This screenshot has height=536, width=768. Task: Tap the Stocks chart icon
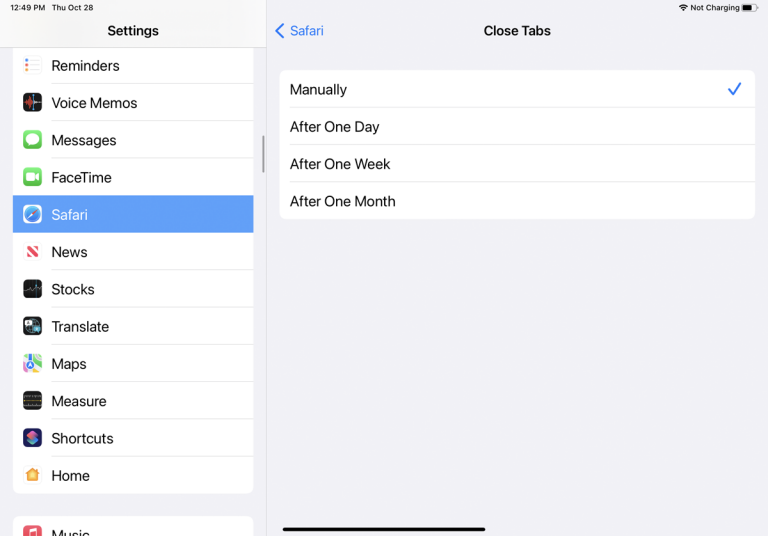33,289
